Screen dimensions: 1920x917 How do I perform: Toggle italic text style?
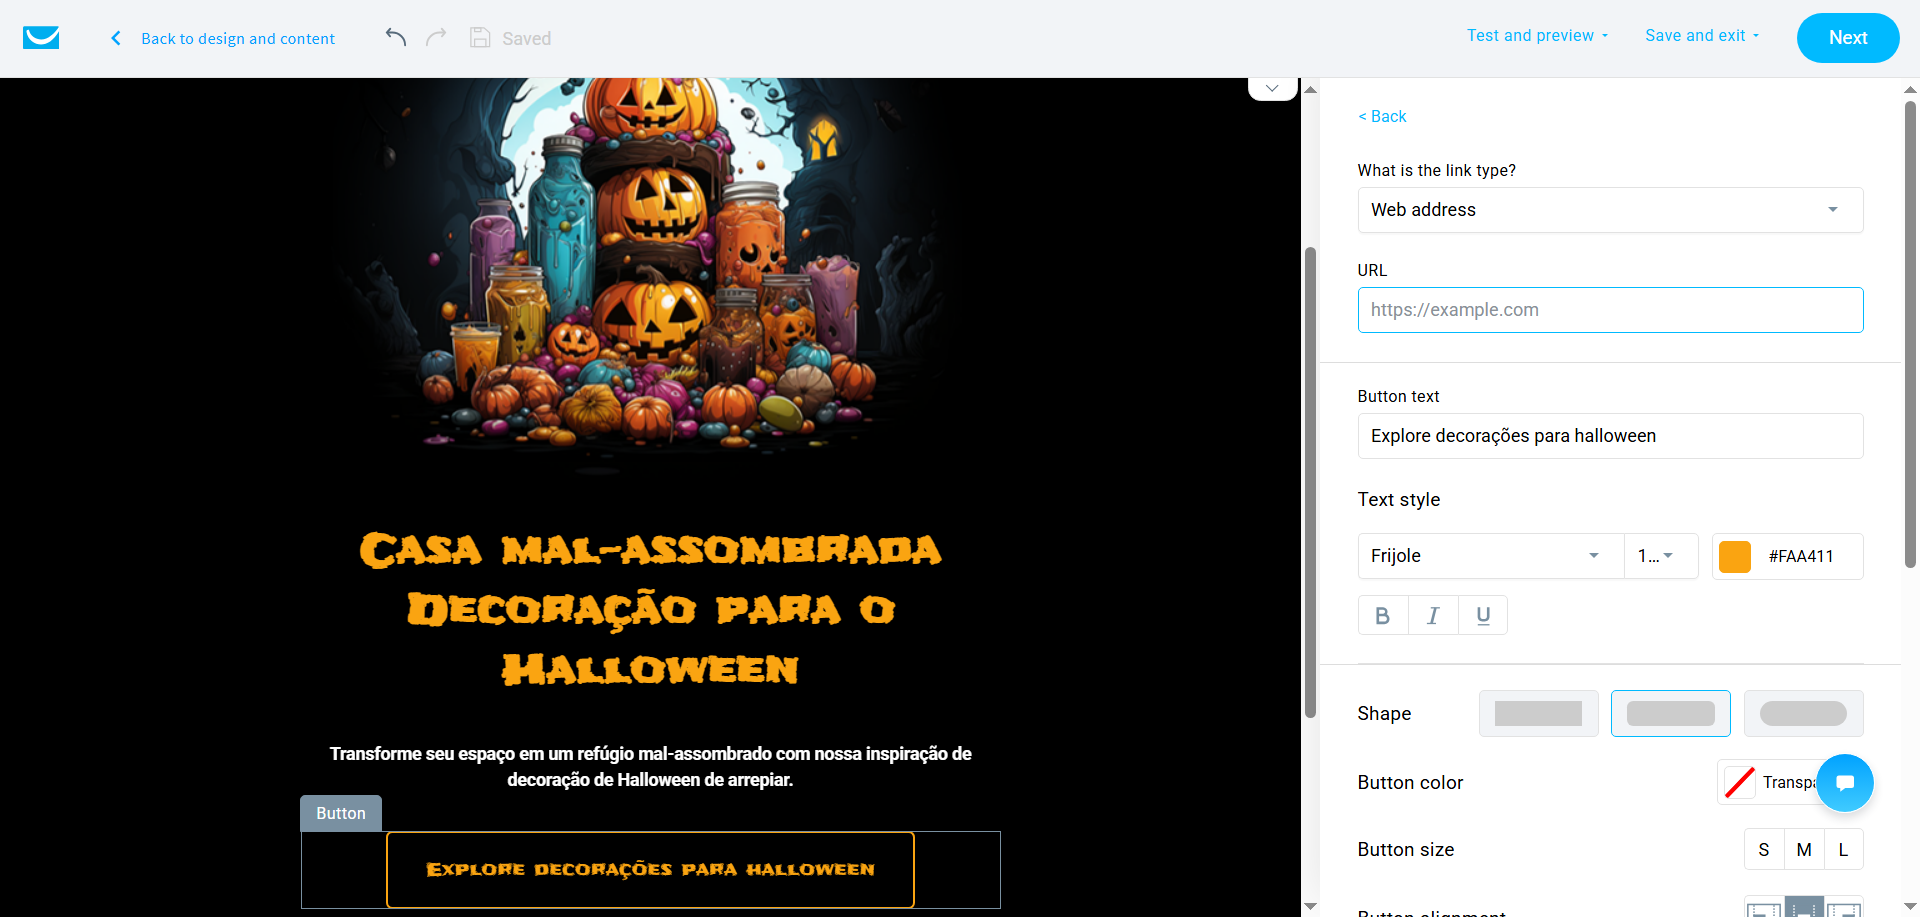point(1432,616)
